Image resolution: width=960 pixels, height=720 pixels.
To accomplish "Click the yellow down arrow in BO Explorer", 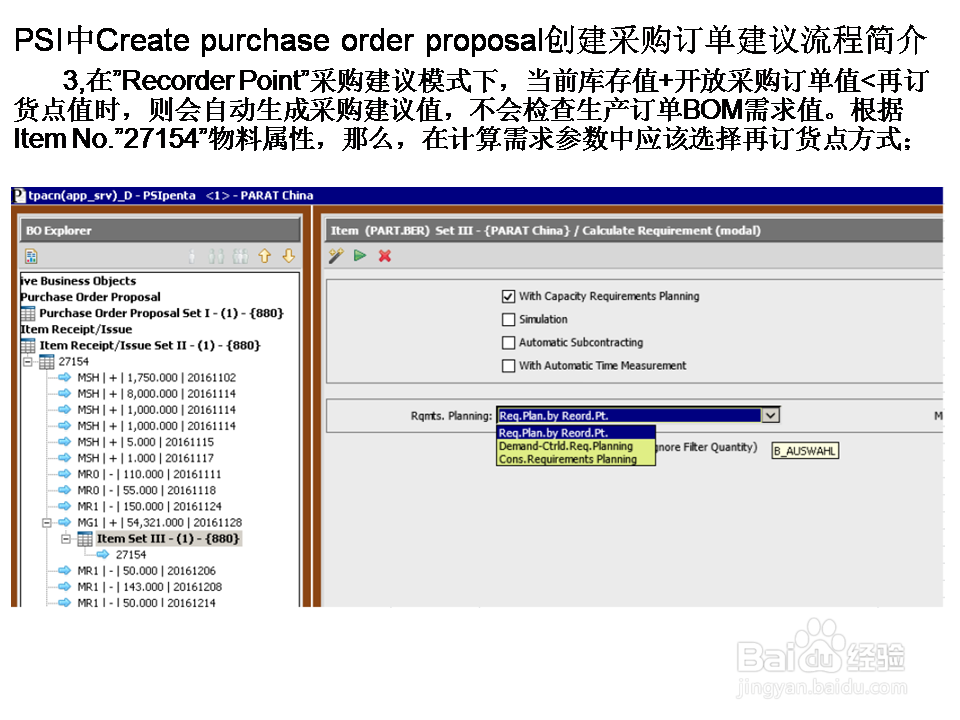I will point(288,256).
